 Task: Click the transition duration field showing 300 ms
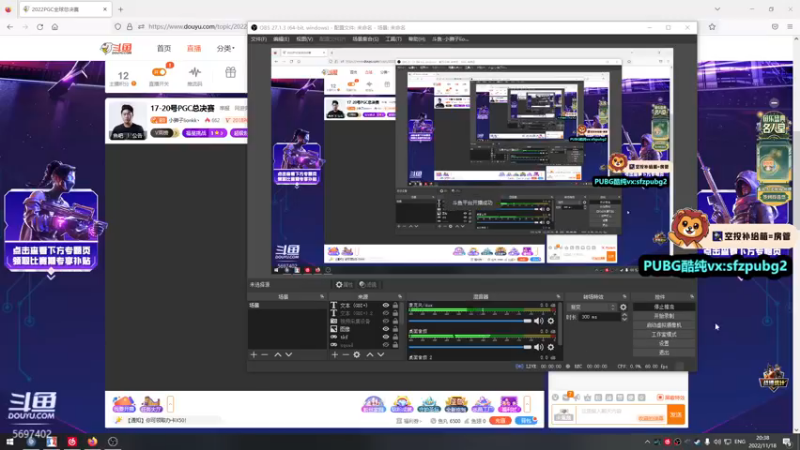click(x=599, y=317)
